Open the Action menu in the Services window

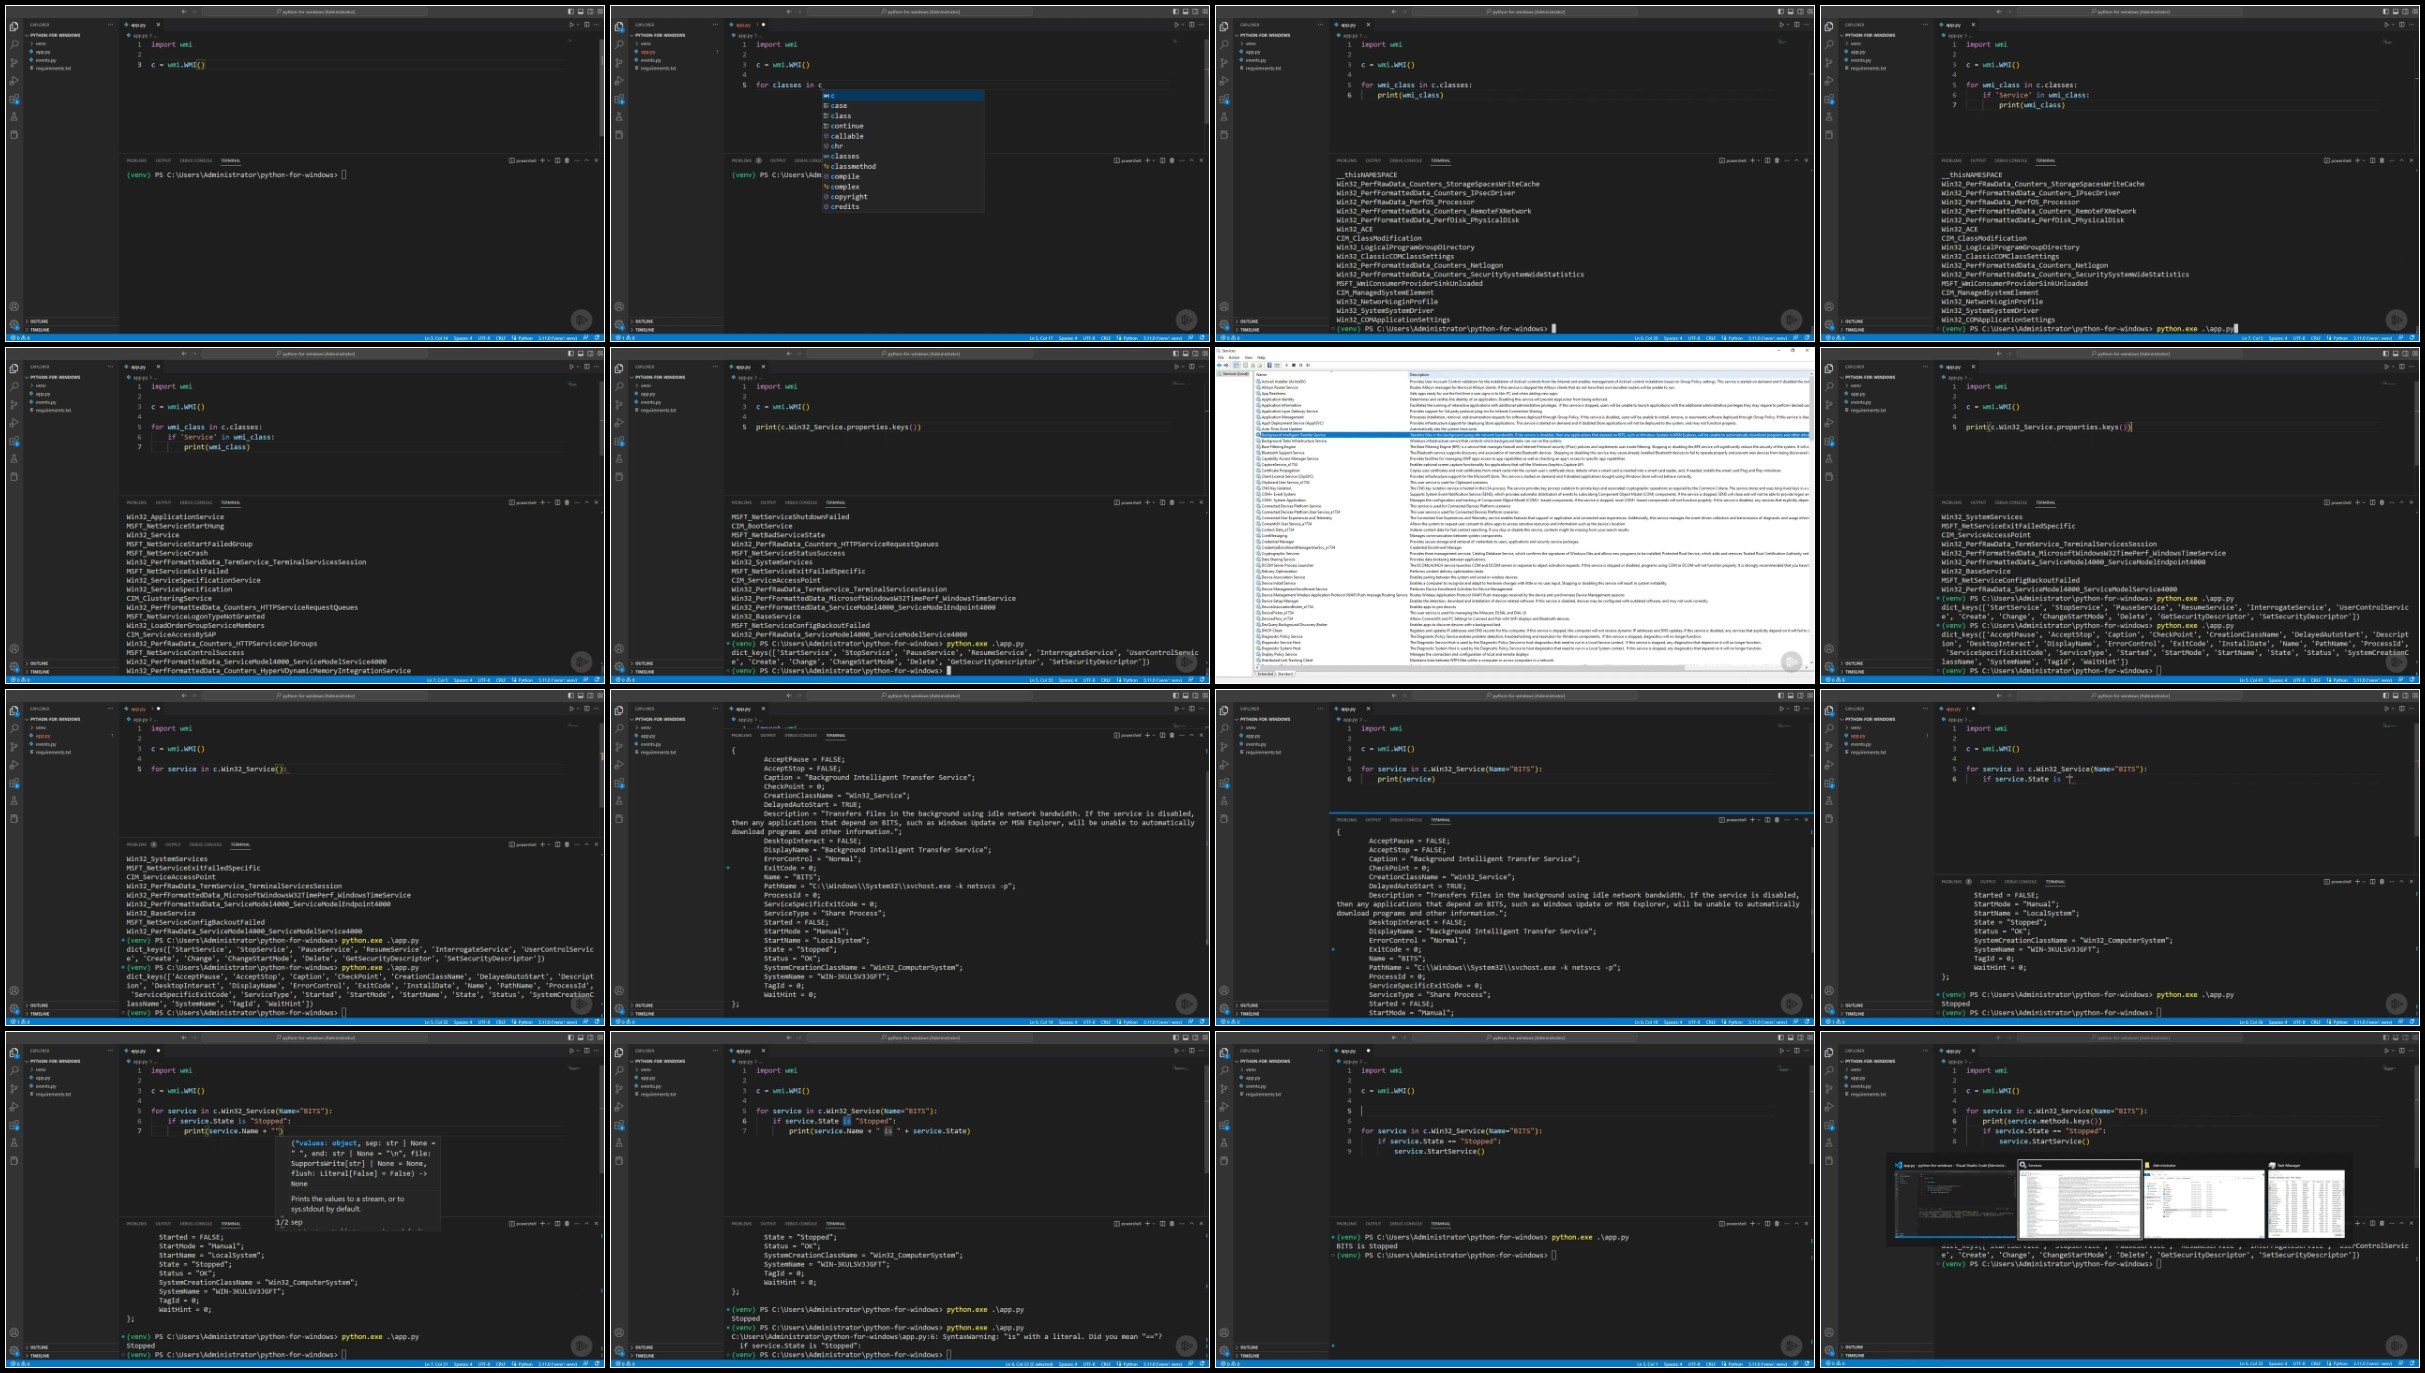pos(1234,357)
